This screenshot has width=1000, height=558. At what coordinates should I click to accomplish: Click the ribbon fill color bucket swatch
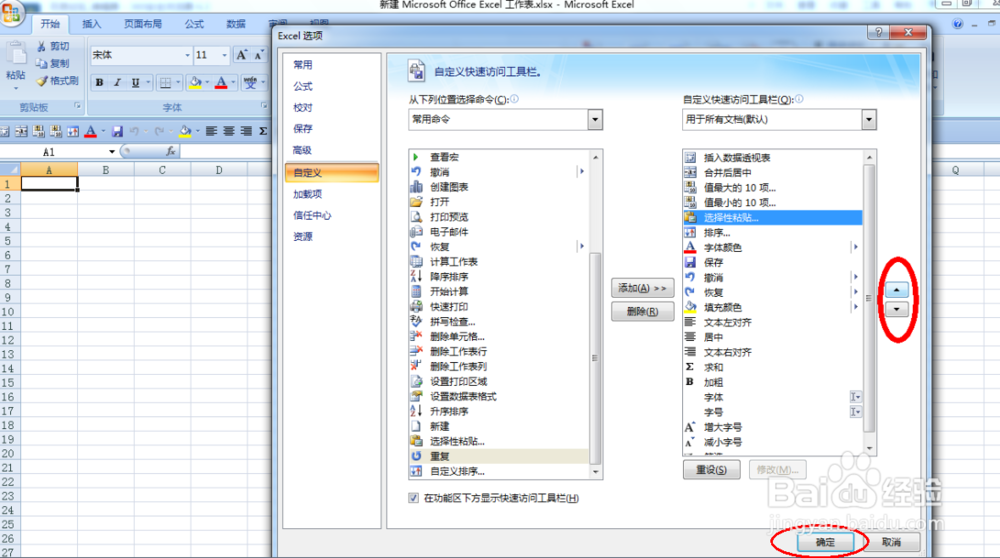click(x=195, y=82)
